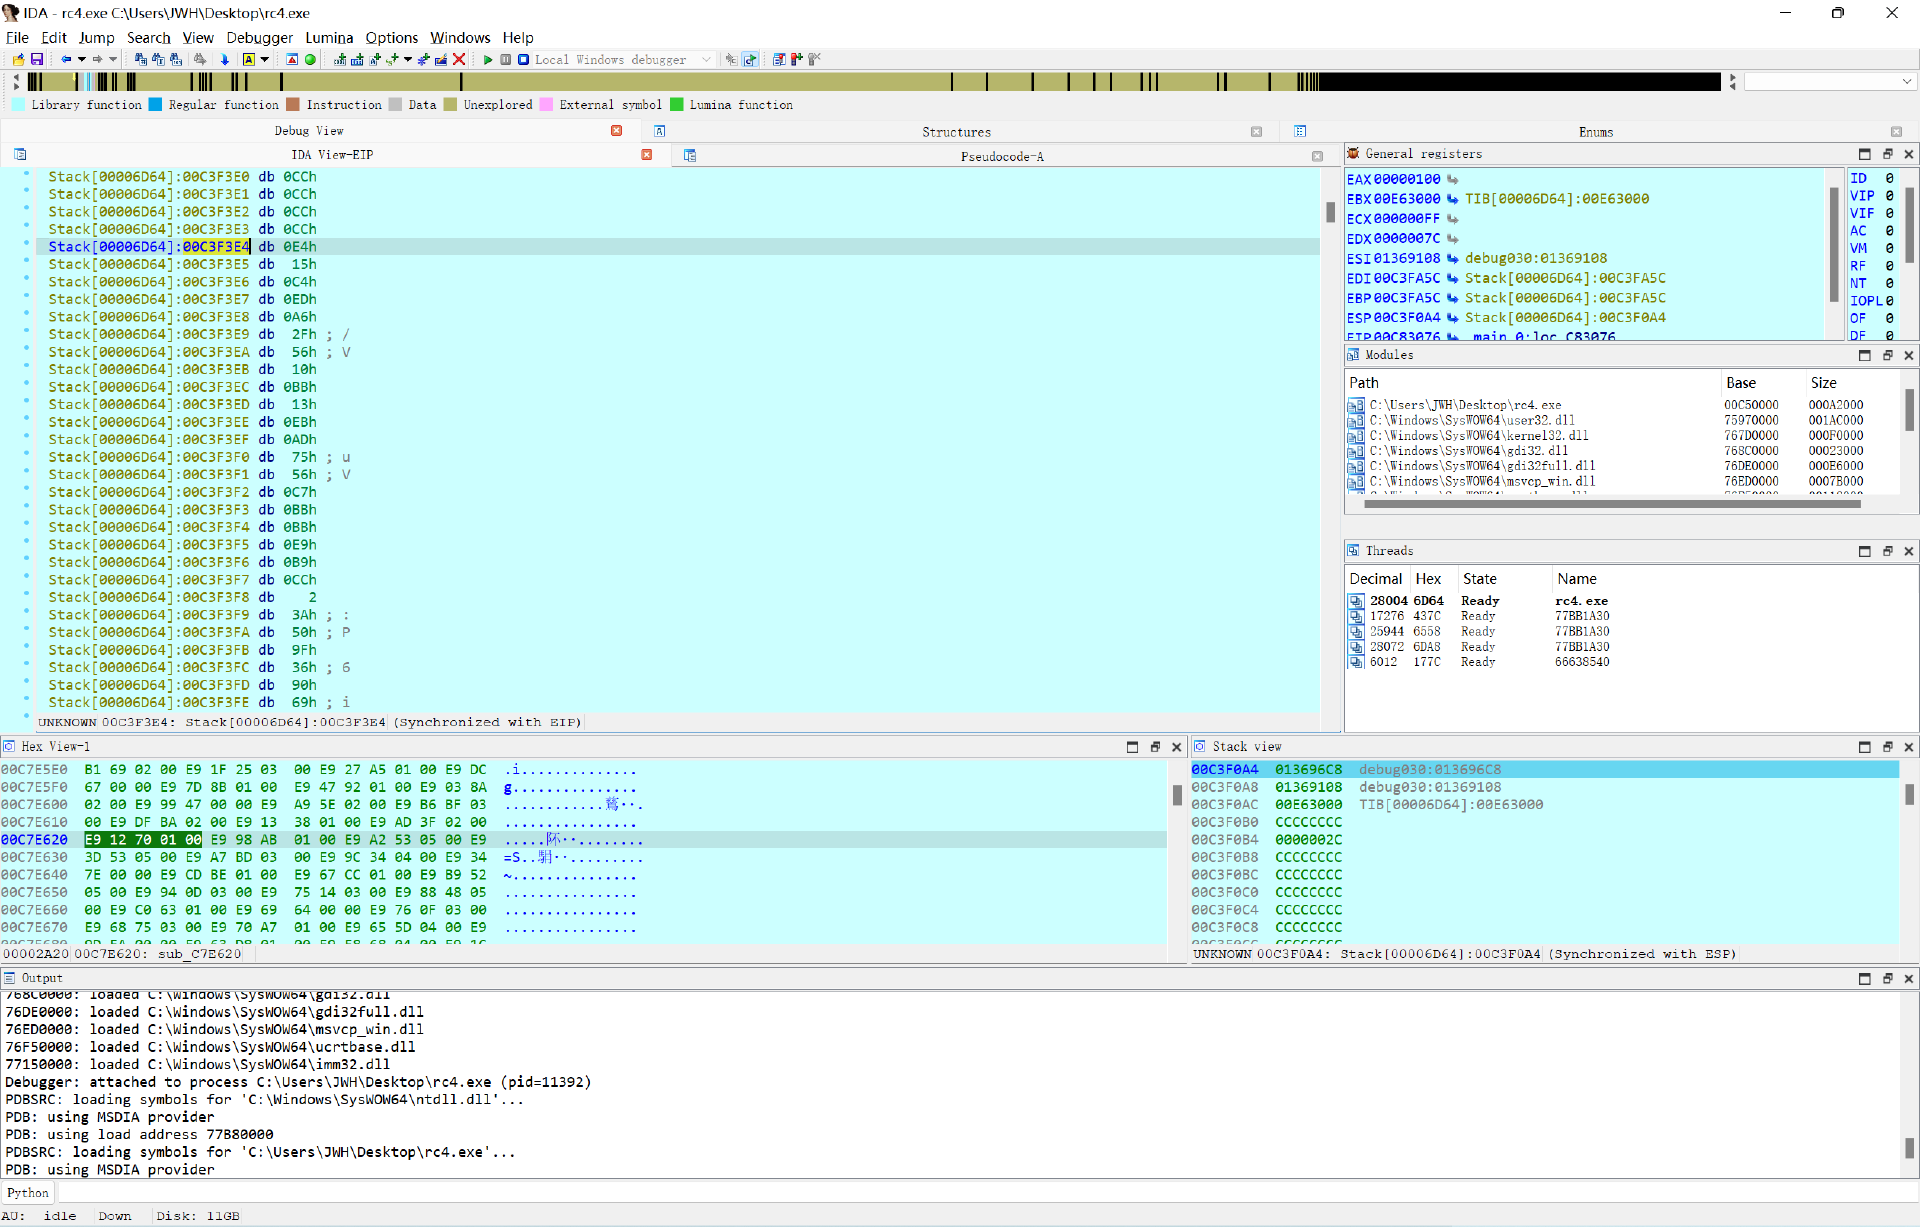The width and height of the screenshot is (1920, 1227).
Task: Click the Output panel icon
Action: pyautogui.click(x=9, y=978)
